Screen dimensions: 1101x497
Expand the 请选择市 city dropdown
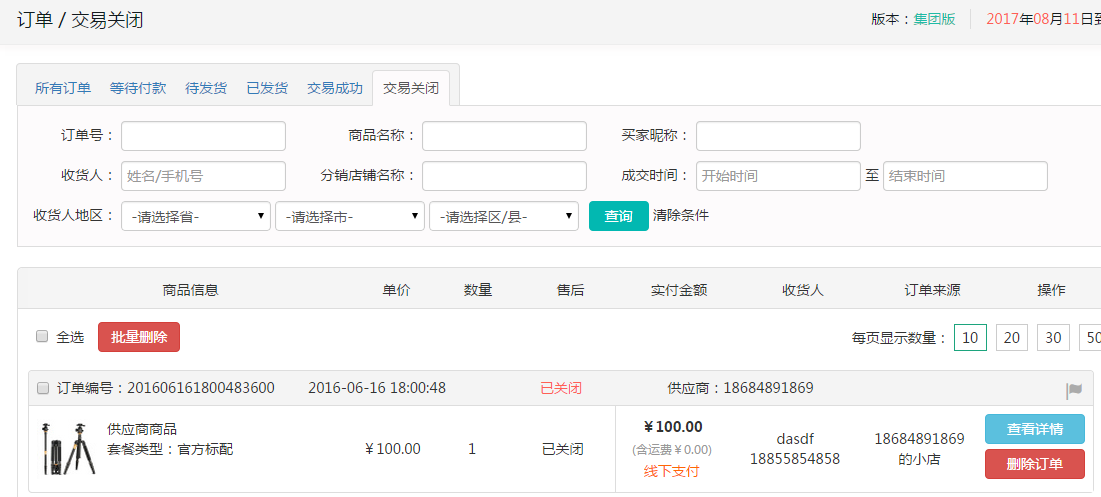pyautogui.click(x=350, y=216)
